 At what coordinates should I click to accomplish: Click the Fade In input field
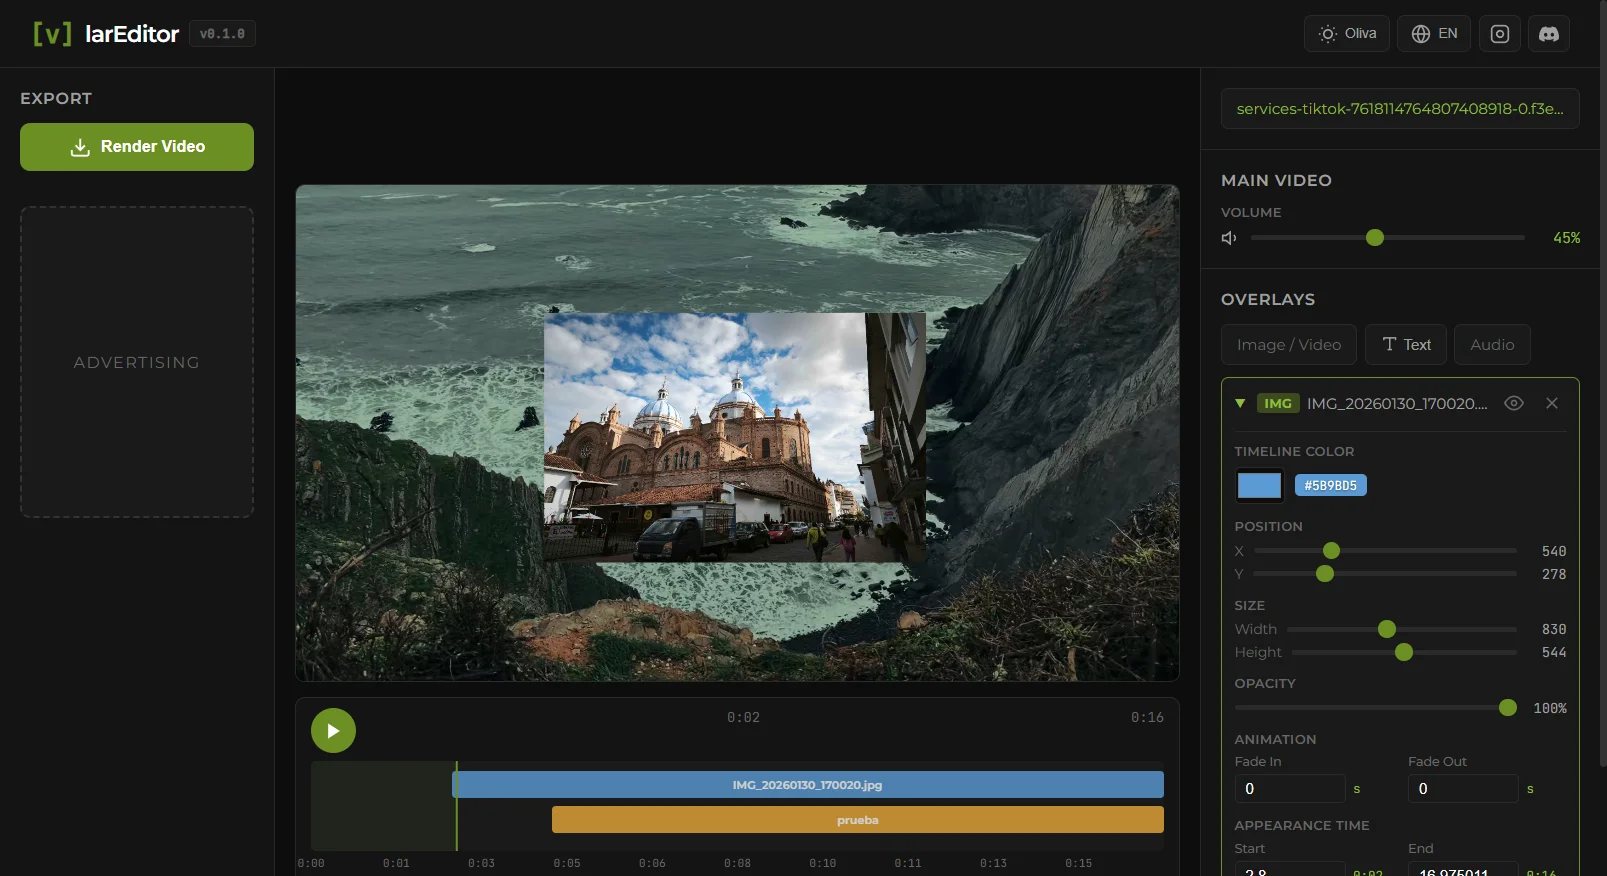(1290, 789)
